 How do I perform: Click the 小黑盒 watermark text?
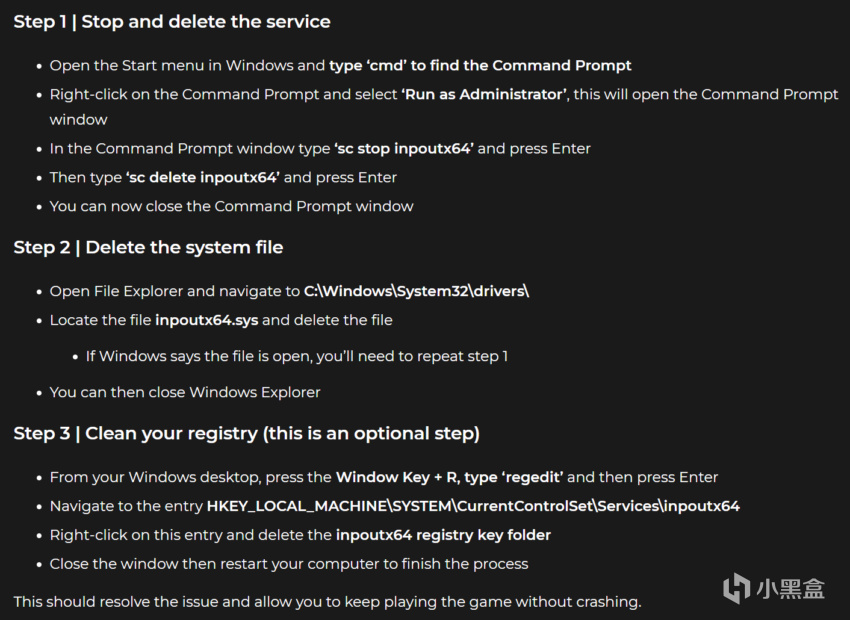(791, 589)
